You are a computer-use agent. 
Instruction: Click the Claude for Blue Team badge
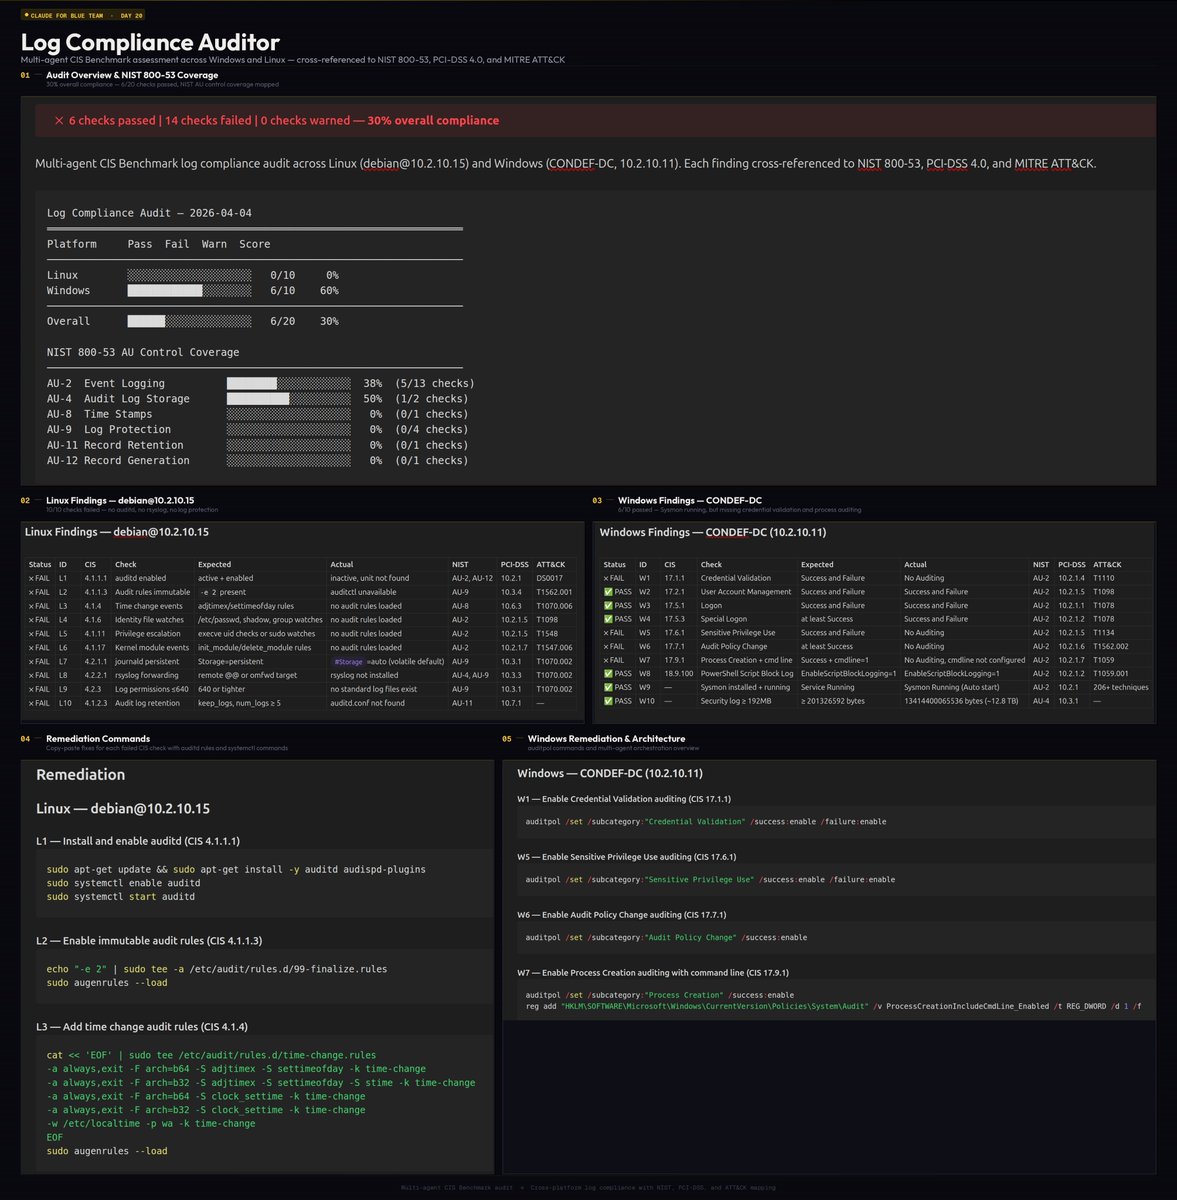tap(83, 15)
